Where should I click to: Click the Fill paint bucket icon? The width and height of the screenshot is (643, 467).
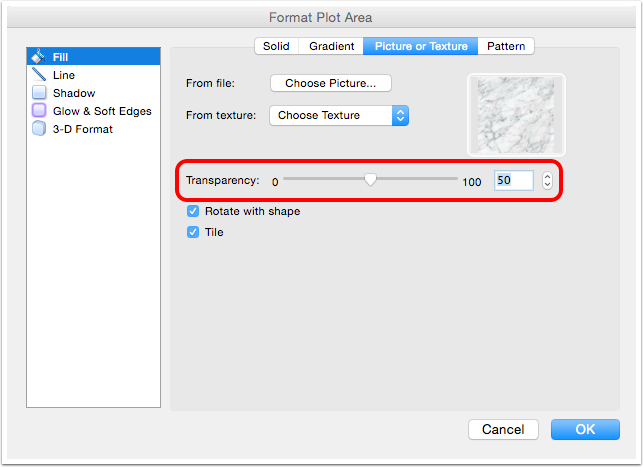click(x=39, y=57)
